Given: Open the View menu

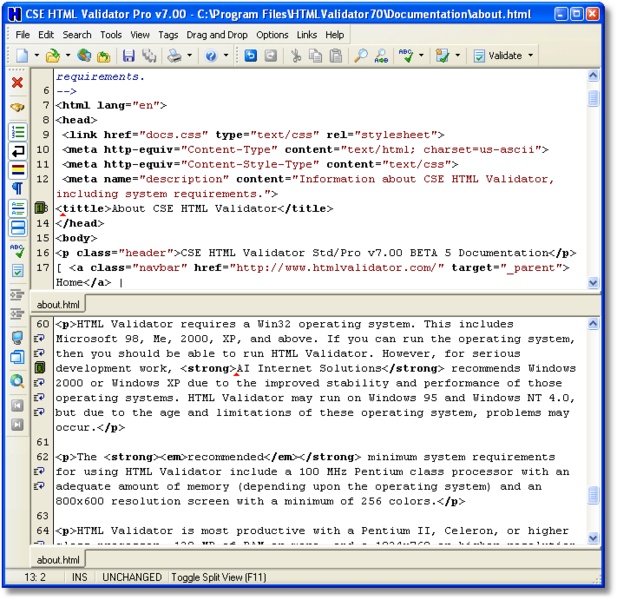Looking at the screenshot, I should [x=140, y=35].
